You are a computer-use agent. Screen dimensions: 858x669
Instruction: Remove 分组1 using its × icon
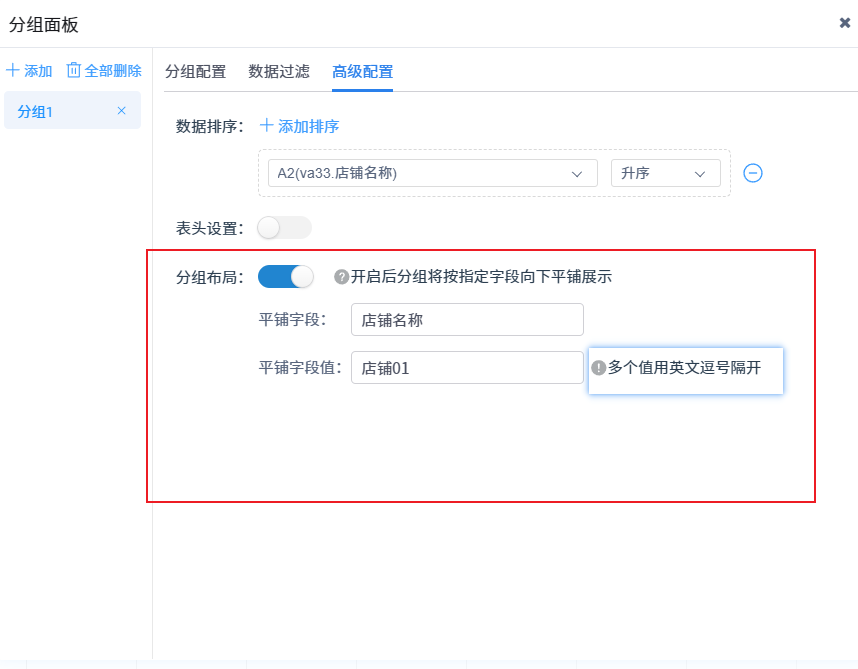(122, 111)
